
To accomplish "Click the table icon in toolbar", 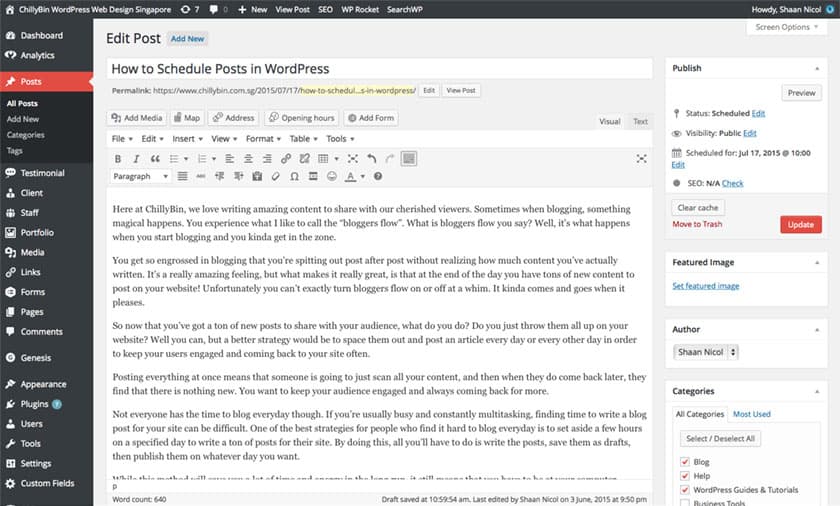I will coord(323,158).
